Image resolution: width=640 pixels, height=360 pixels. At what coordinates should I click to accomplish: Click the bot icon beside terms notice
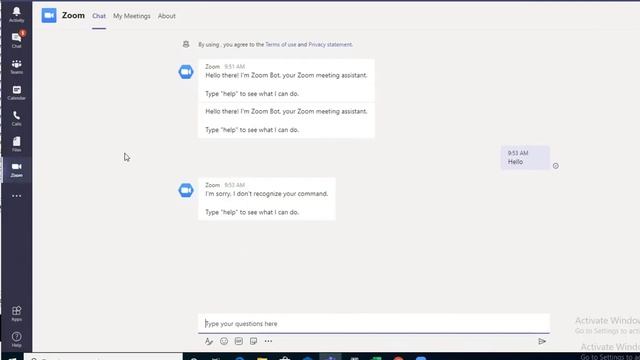click(186, 44)
